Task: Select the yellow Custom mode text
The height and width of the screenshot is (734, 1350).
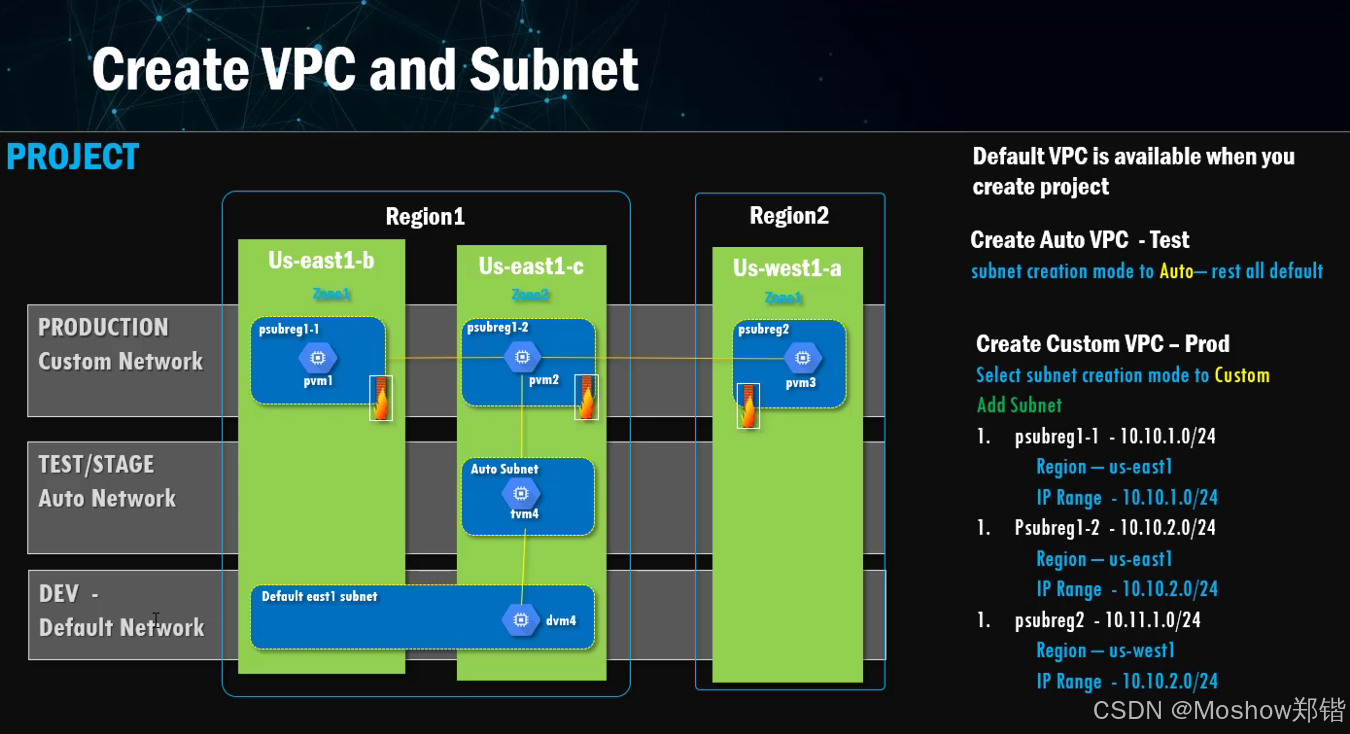Action: coord(1243,375)
